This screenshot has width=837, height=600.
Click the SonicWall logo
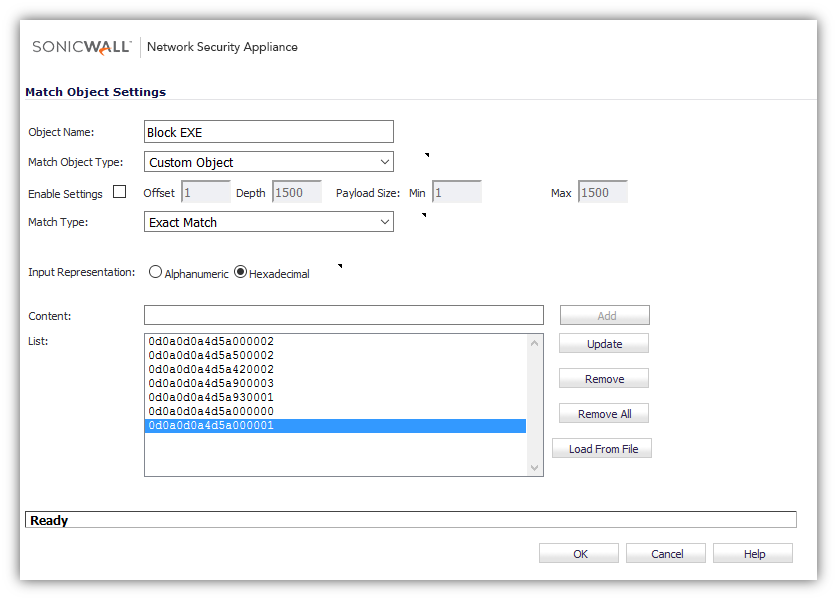(82, 47)
